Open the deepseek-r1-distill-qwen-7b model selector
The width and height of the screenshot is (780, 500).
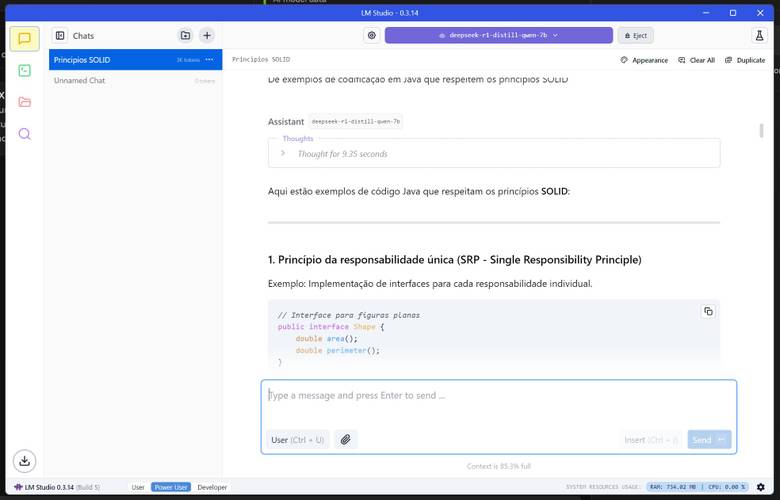(x=498, y=35)
